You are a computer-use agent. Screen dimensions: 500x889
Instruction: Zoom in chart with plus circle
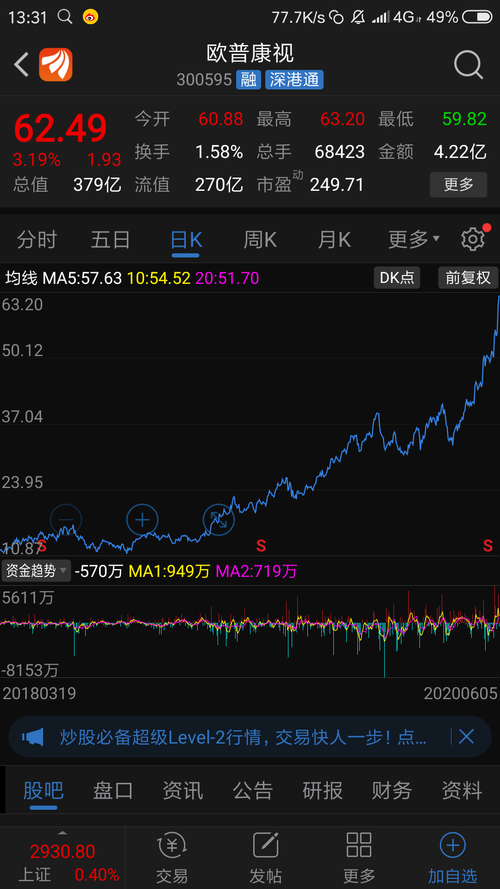pos(142,519)
